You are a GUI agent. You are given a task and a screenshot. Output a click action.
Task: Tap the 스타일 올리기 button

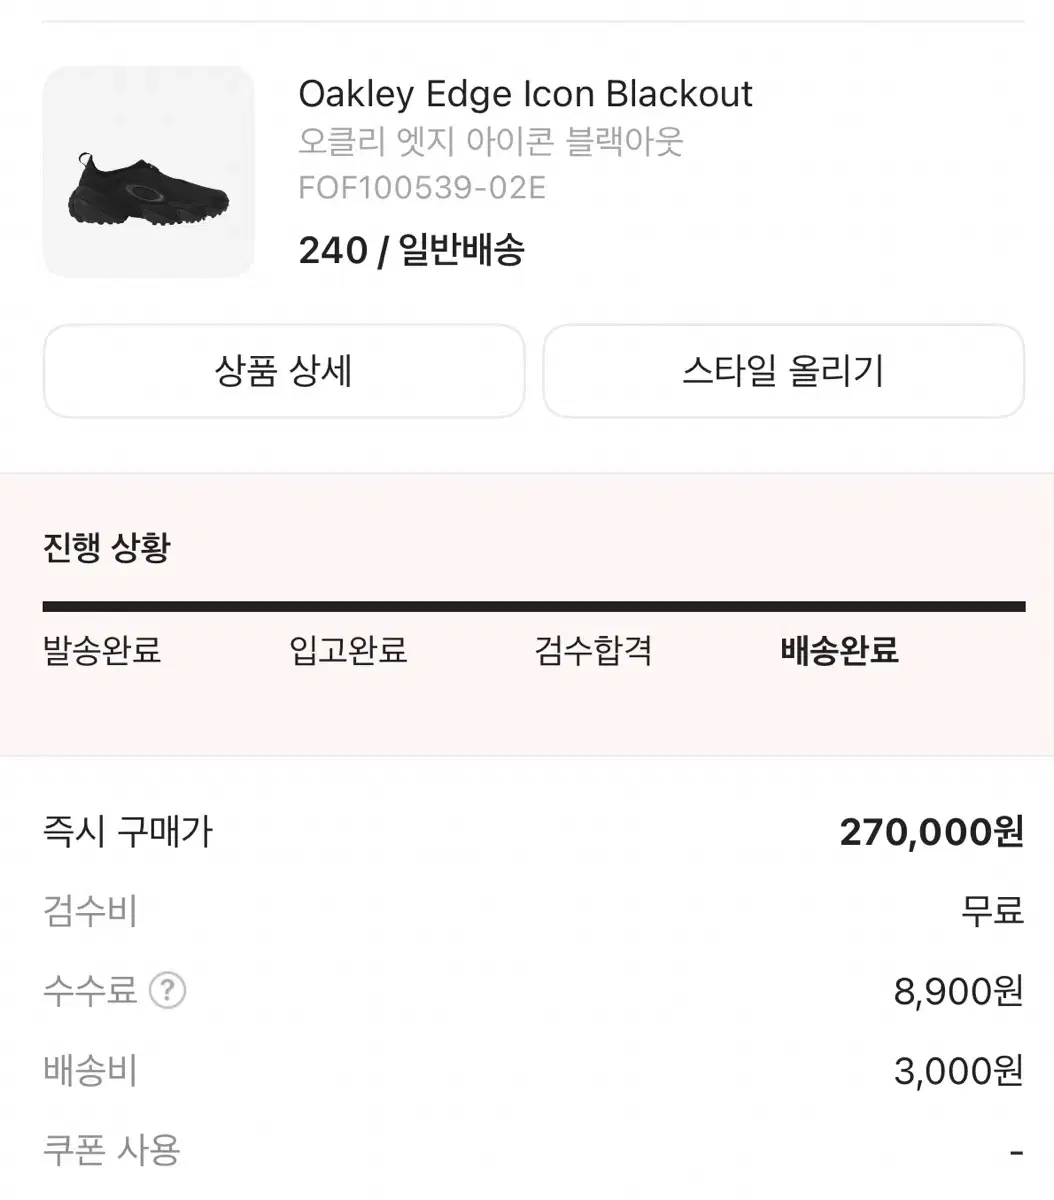click(783, 371)
